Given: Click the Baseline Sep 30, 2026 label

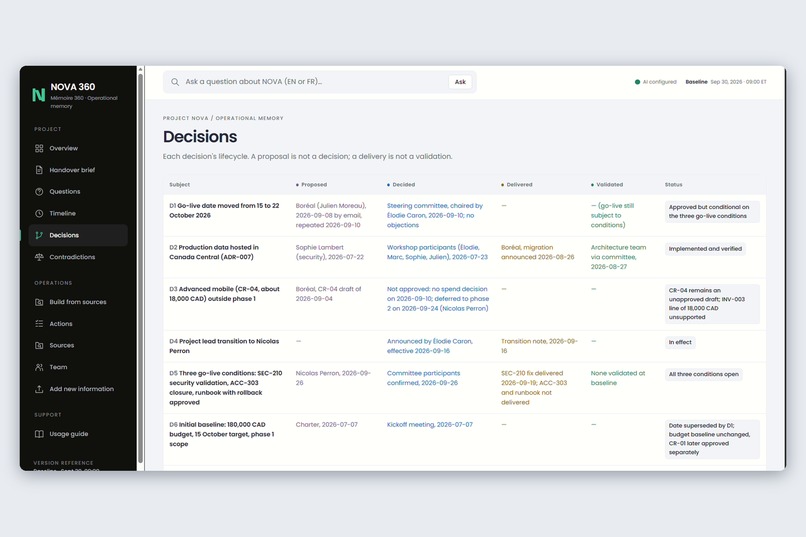Looking at the screenshot, I should point(726,82).
